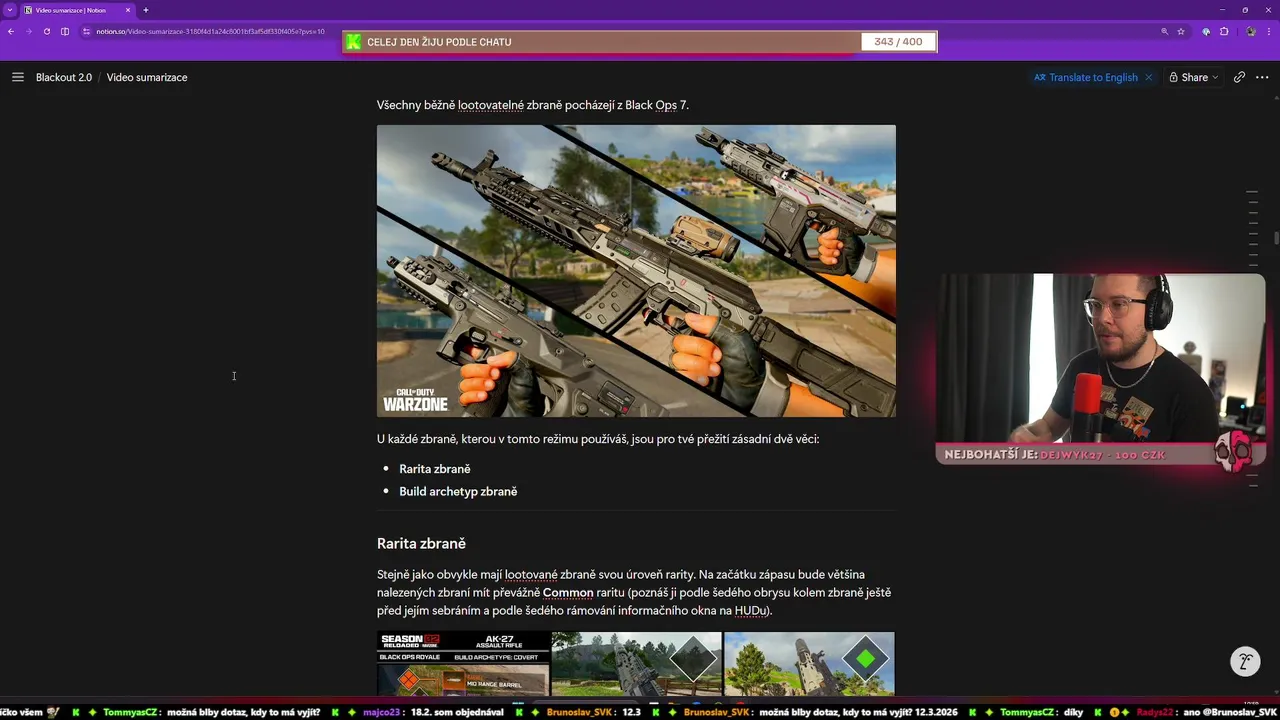Click the word lootovatelné in first line
Screen dimensions: 1280x720
click(491, 105)
